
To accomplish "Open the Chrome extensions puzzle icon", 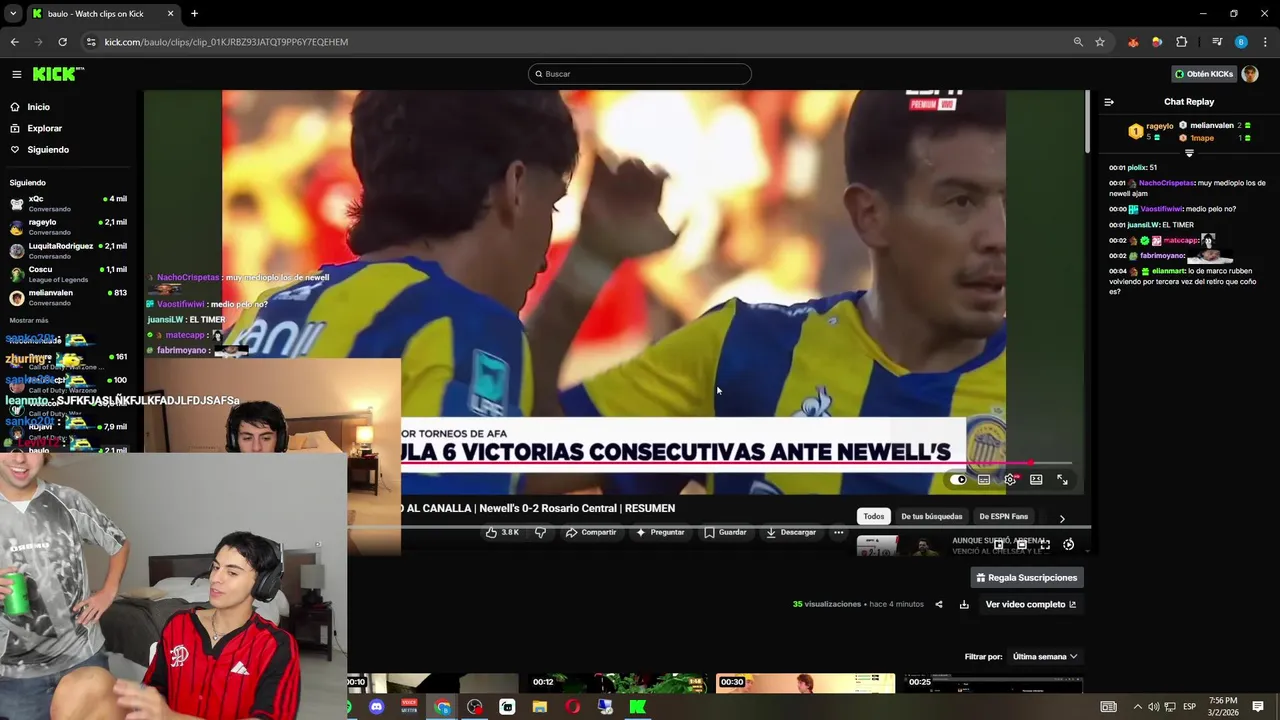I will (1181, 42).
